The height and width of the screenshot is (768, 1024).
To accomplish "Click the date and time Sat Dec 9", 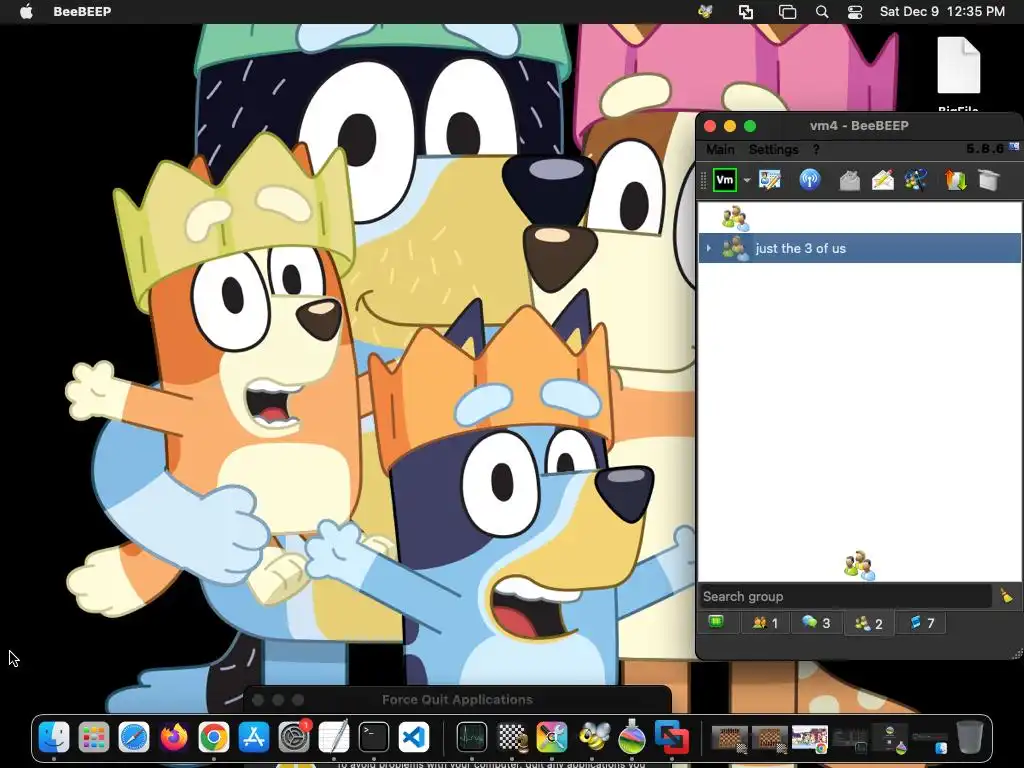I will 942,12.
